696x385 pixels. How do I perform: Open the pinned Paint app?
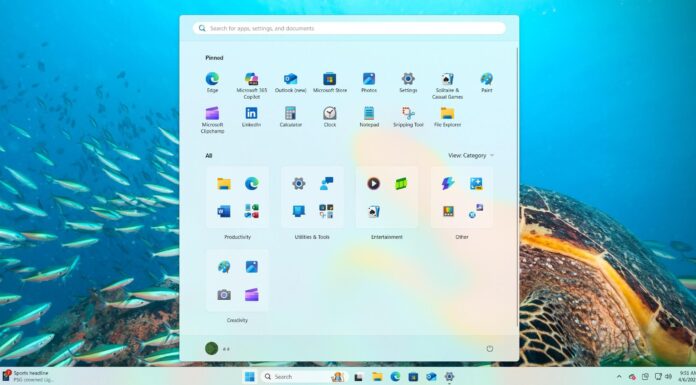click(x=486, y=83)
